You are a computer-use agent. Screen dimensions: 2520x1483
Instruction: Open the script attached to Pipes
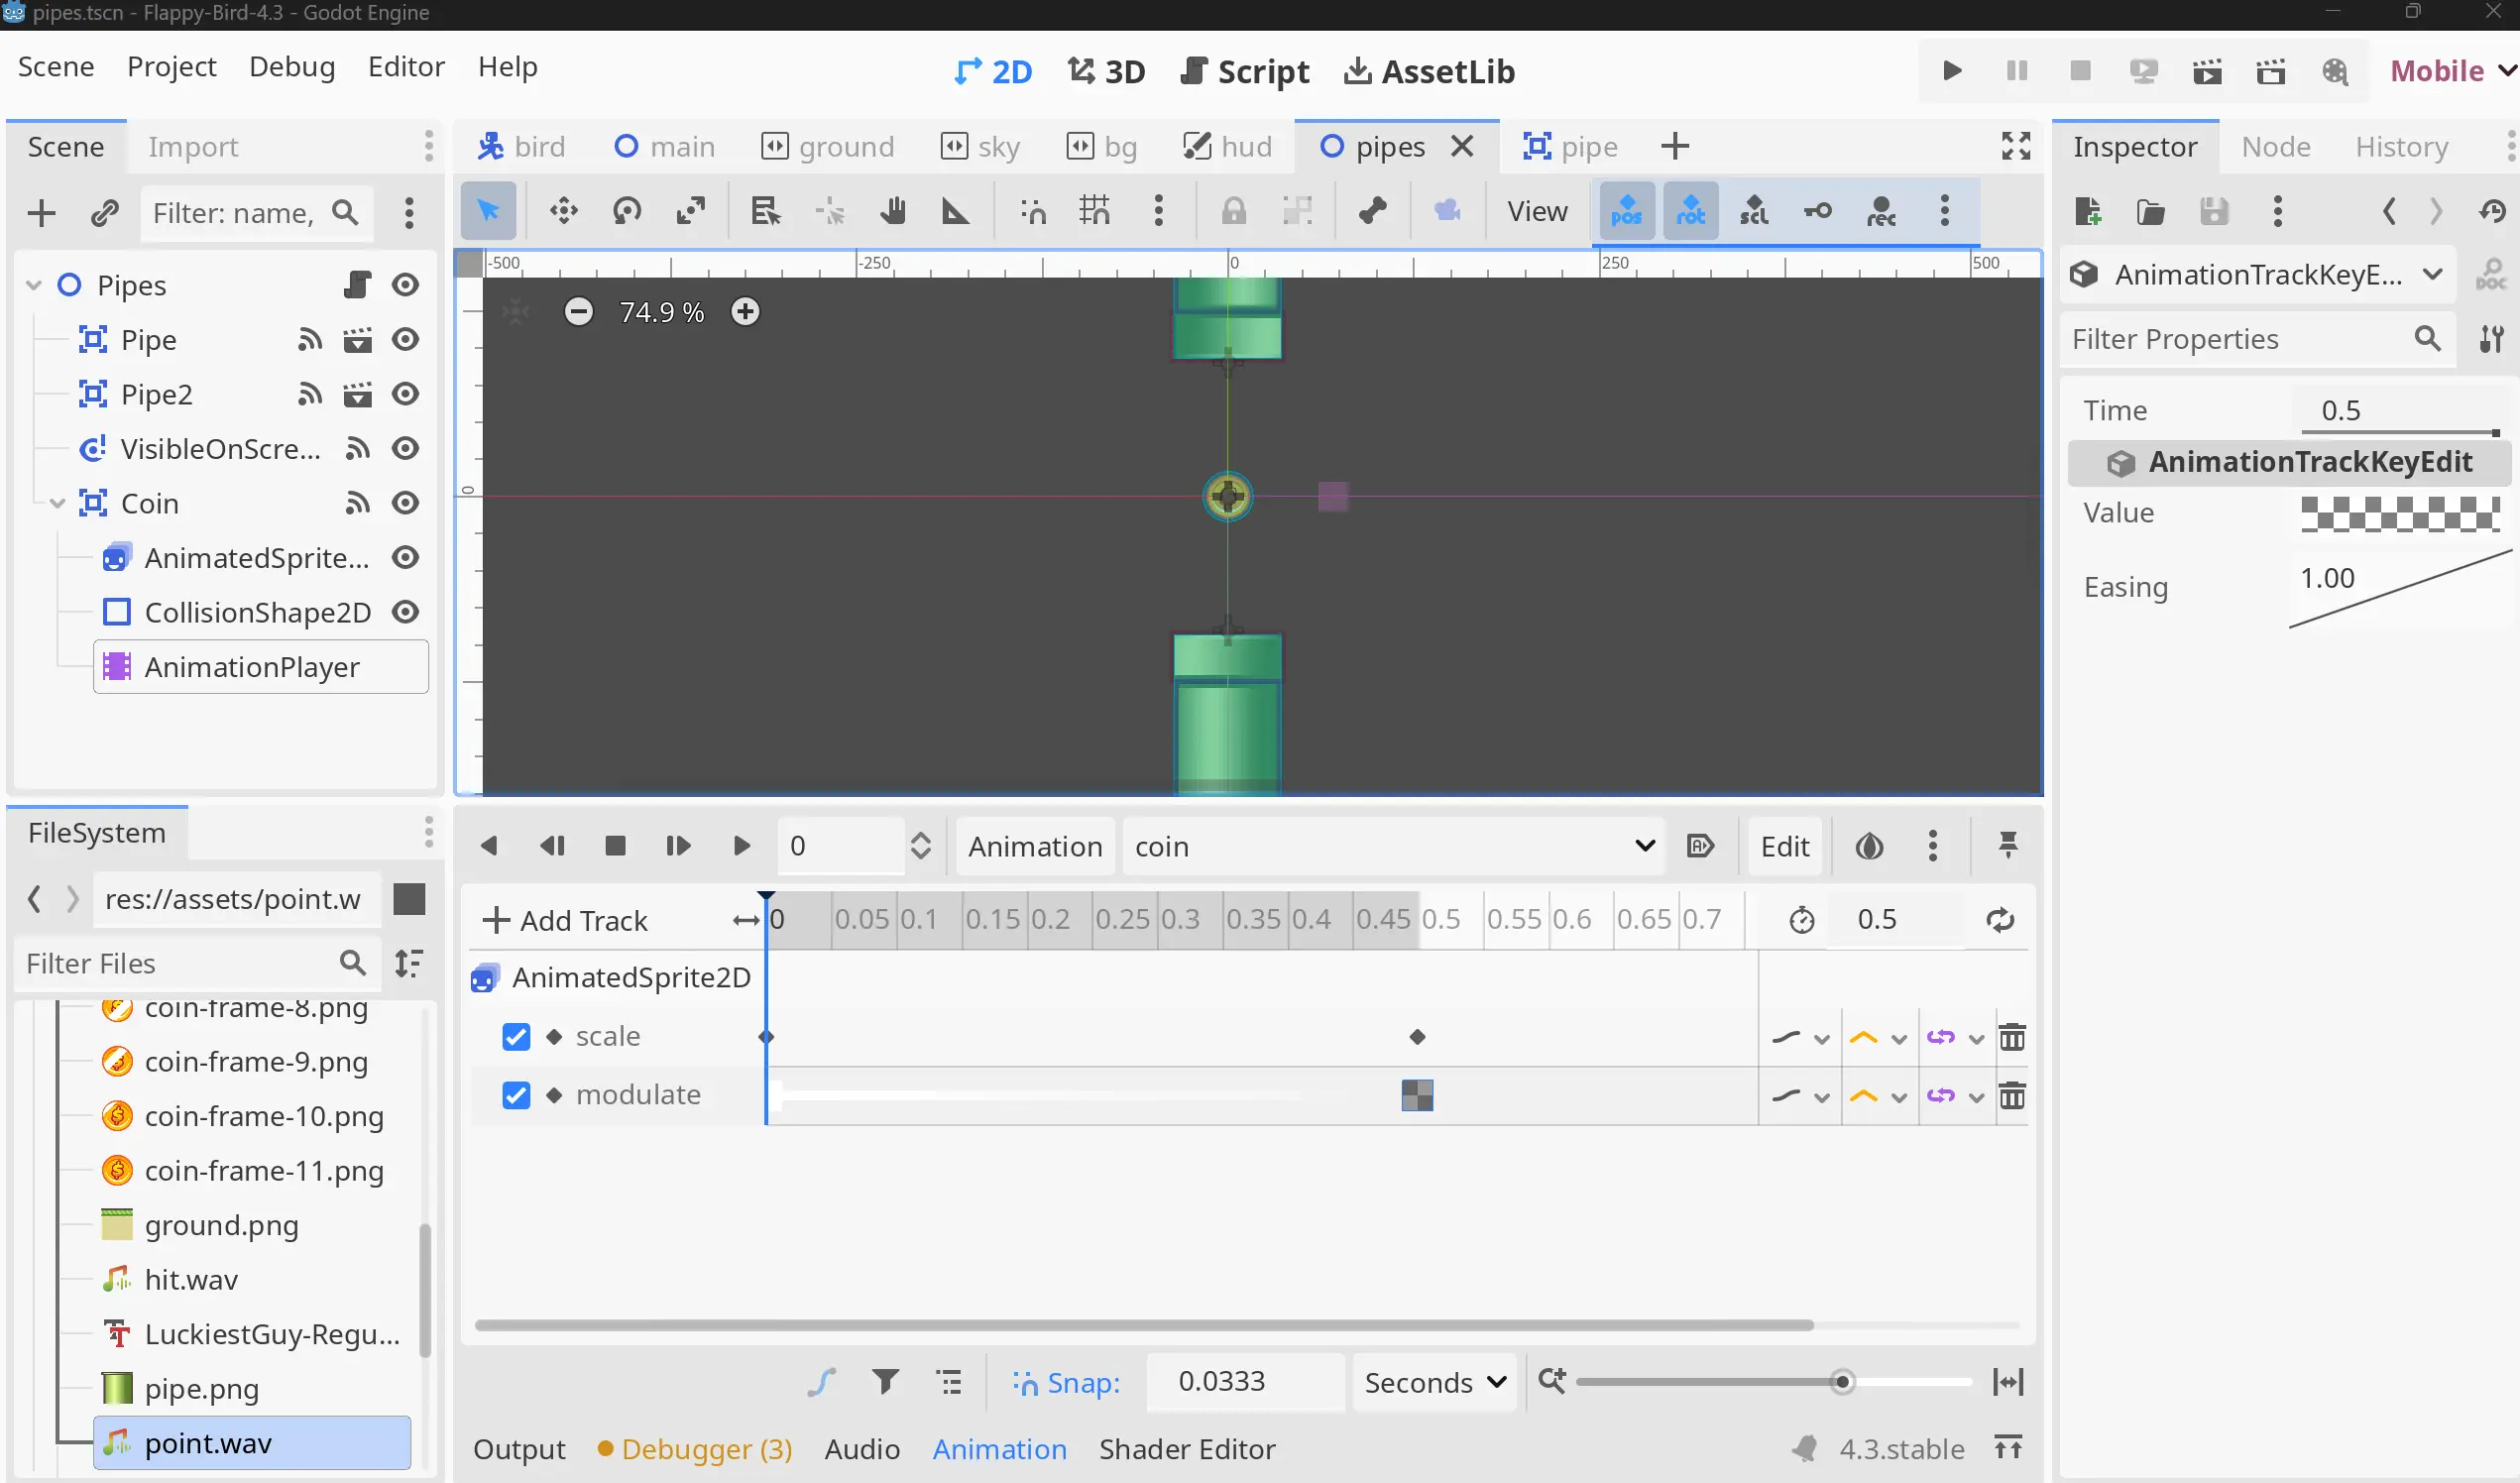(x=356, y=285)
